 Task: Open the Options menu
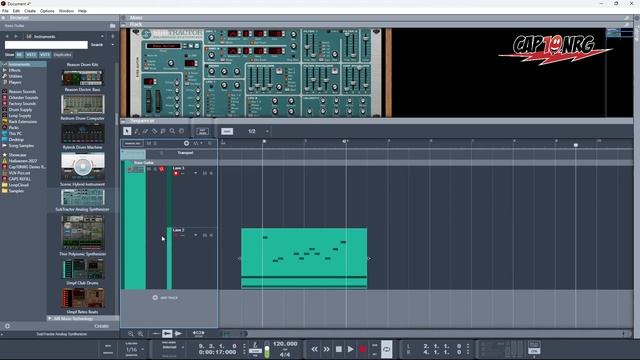(47, 11)
